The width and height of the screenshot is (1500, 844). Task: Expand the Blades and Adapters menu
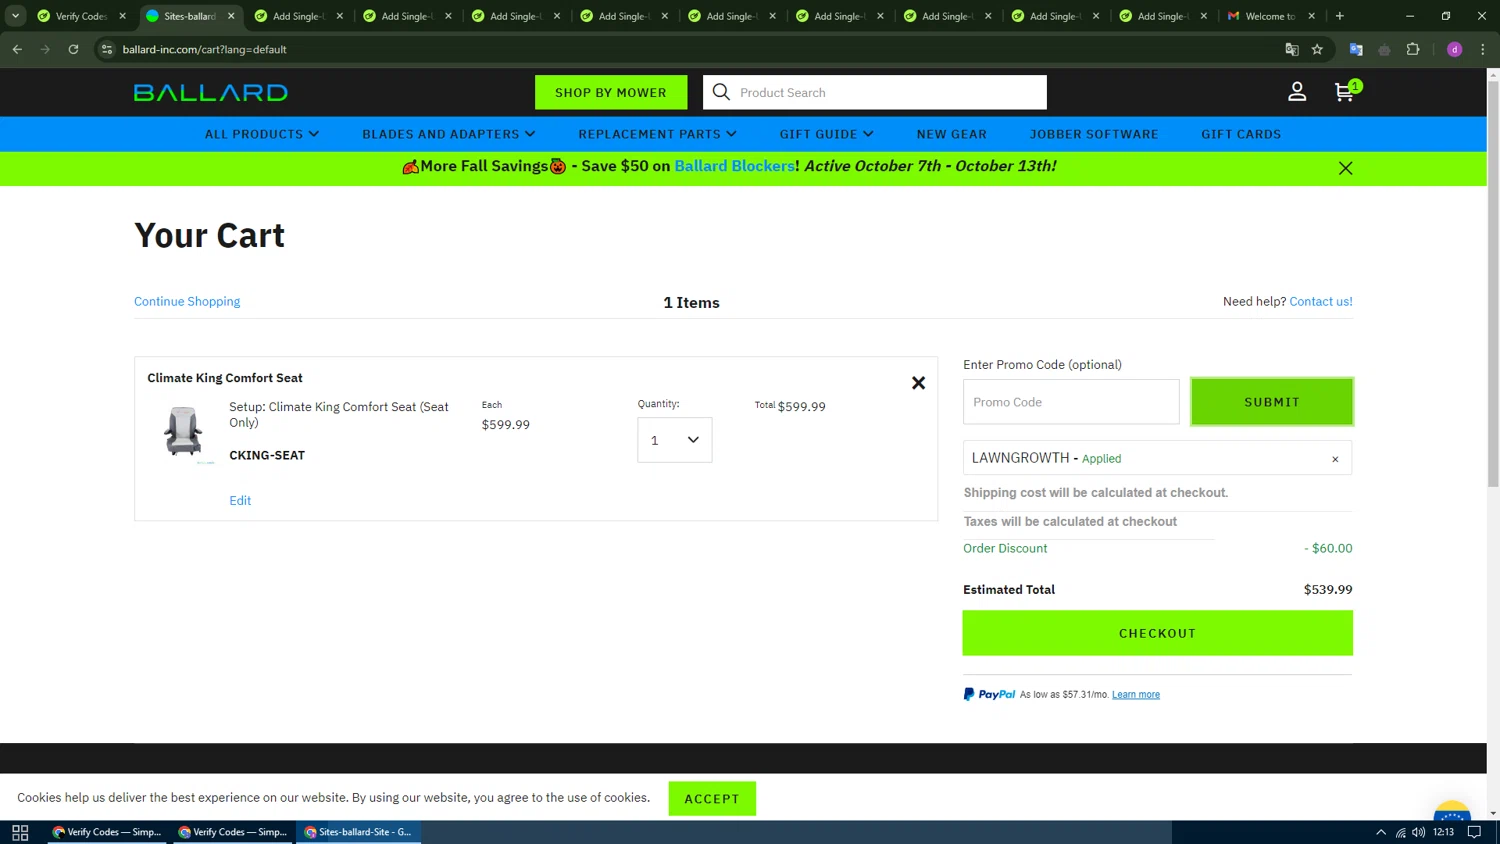449,134
